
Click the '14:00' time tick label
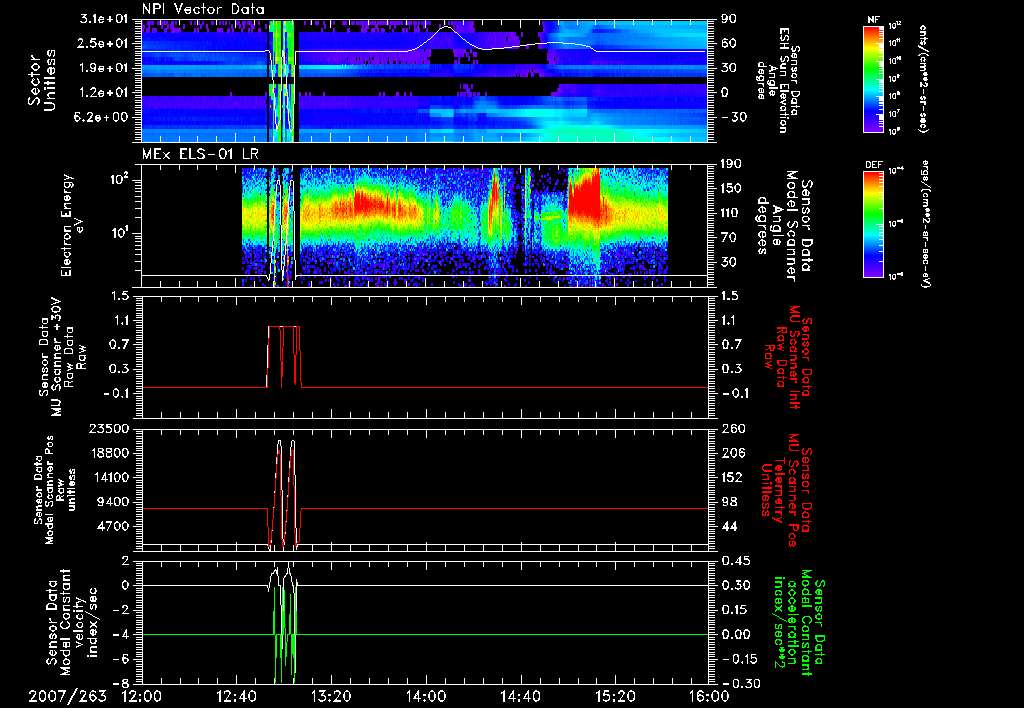(426, 696)
